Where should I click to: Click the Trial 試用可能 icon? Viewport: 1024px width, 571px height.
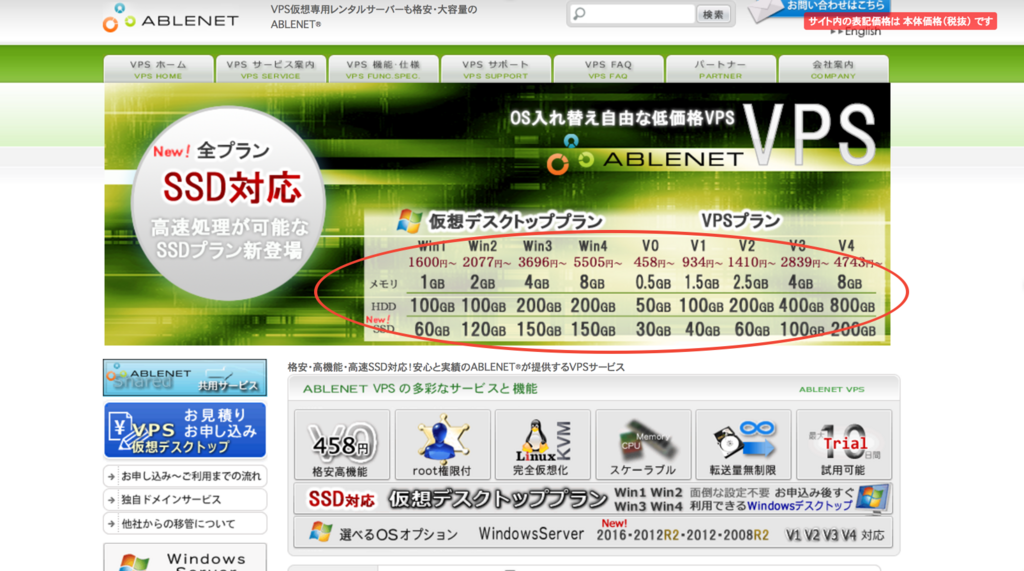pos(844,445)
